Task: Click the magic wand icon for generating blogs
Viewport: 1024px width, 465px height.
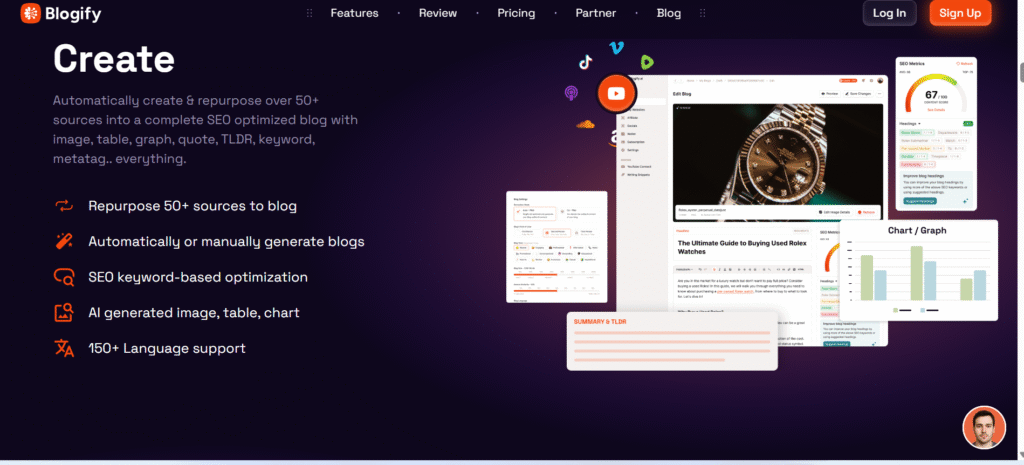Action: [64, 241]
